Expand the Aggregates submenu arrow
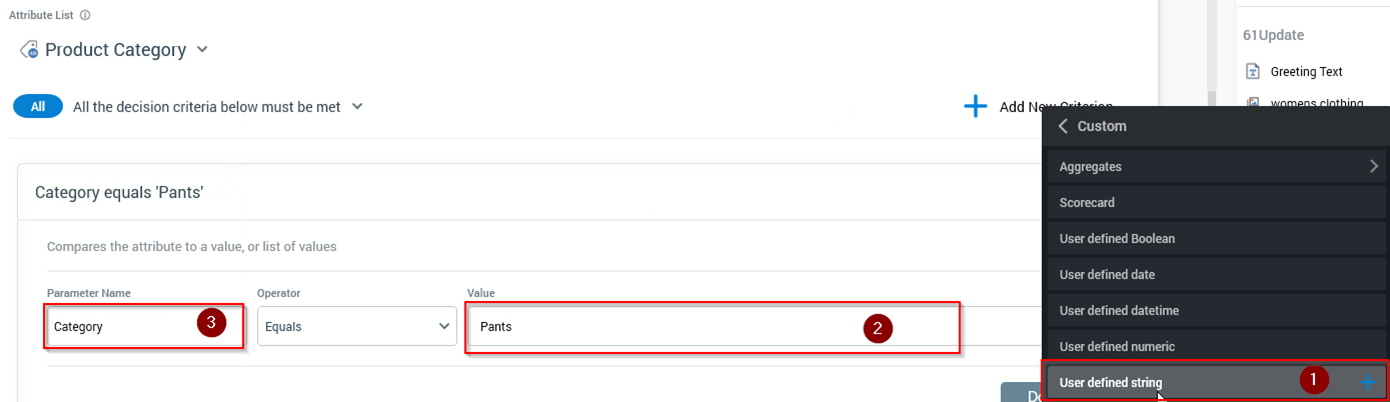The image size is (1390, 402). click(1374, 166)
